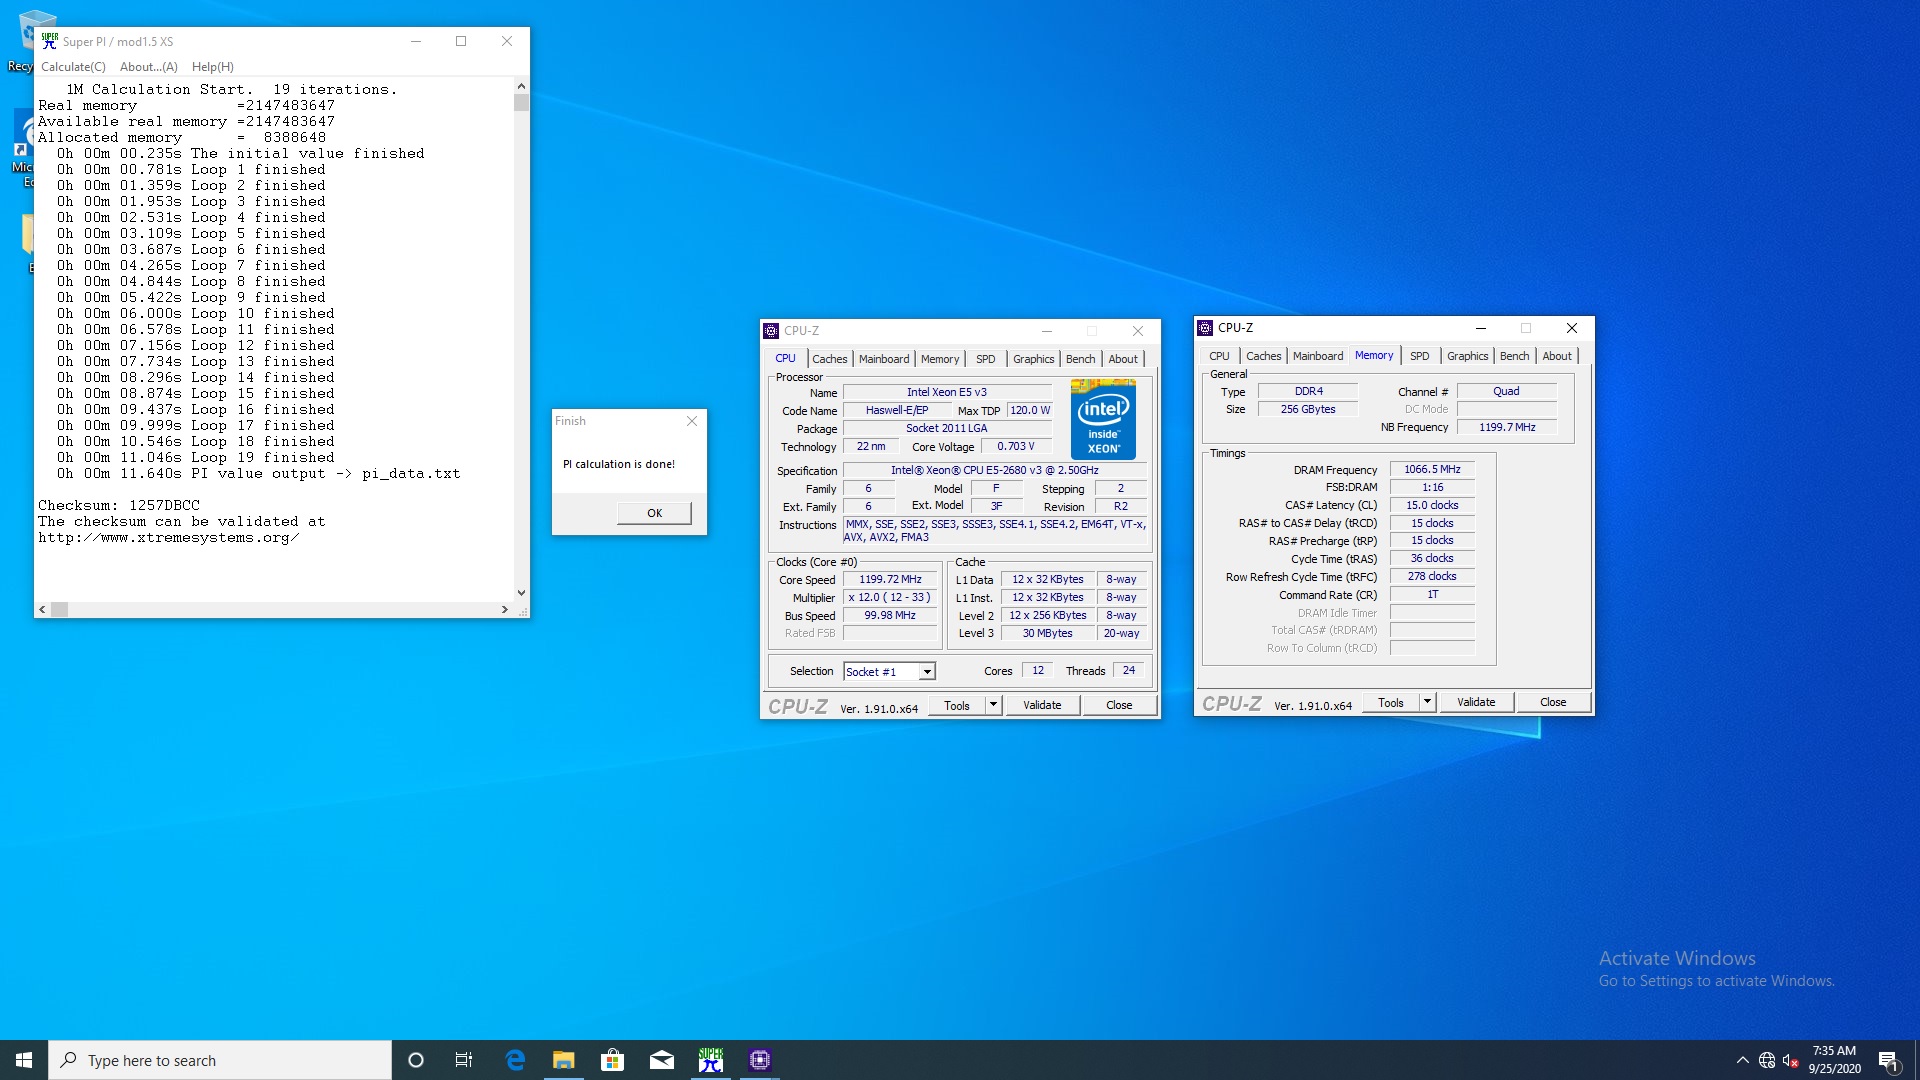This screenshot has height=1080, width=1920.
Task: Switch to CPU tab in right CPU-Z
Action: (x=1219, y=356)
